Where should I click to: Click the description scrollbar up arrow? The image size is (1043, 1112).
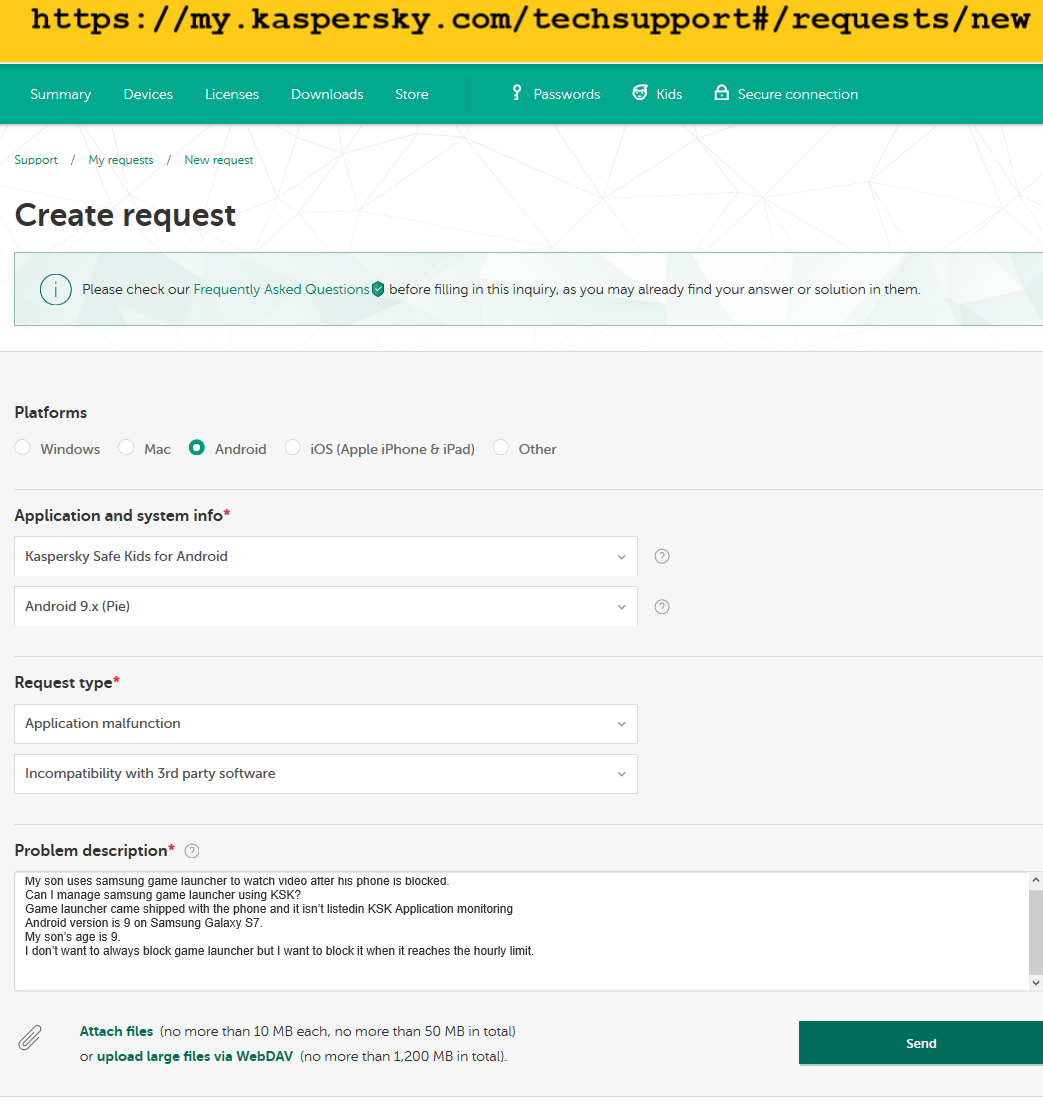[1036, 880]
